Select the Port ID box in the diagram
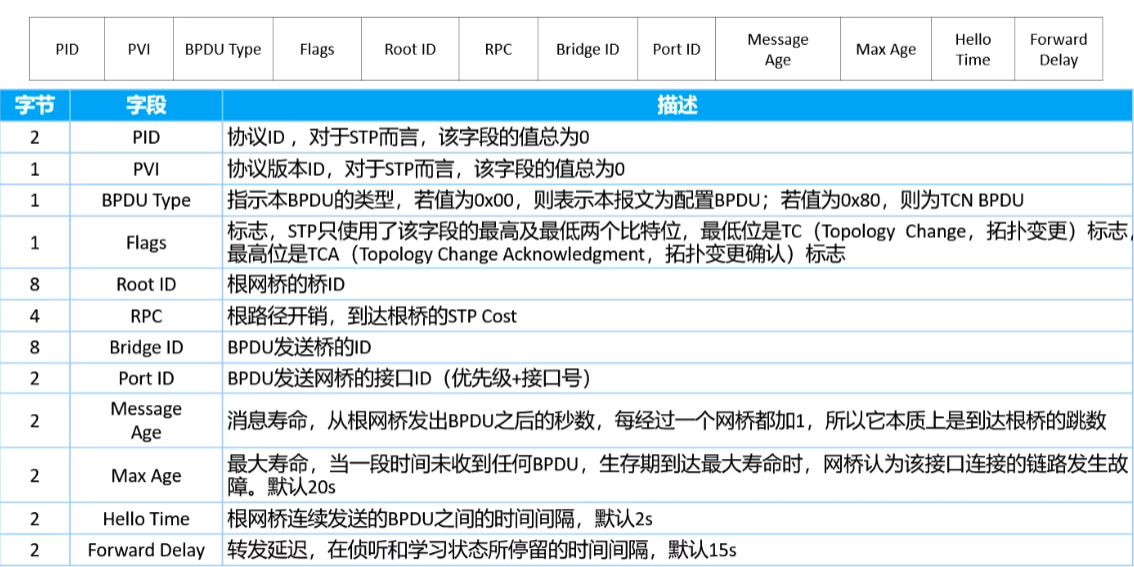This screenshot has height=567, width=1134. pos(676,50)
